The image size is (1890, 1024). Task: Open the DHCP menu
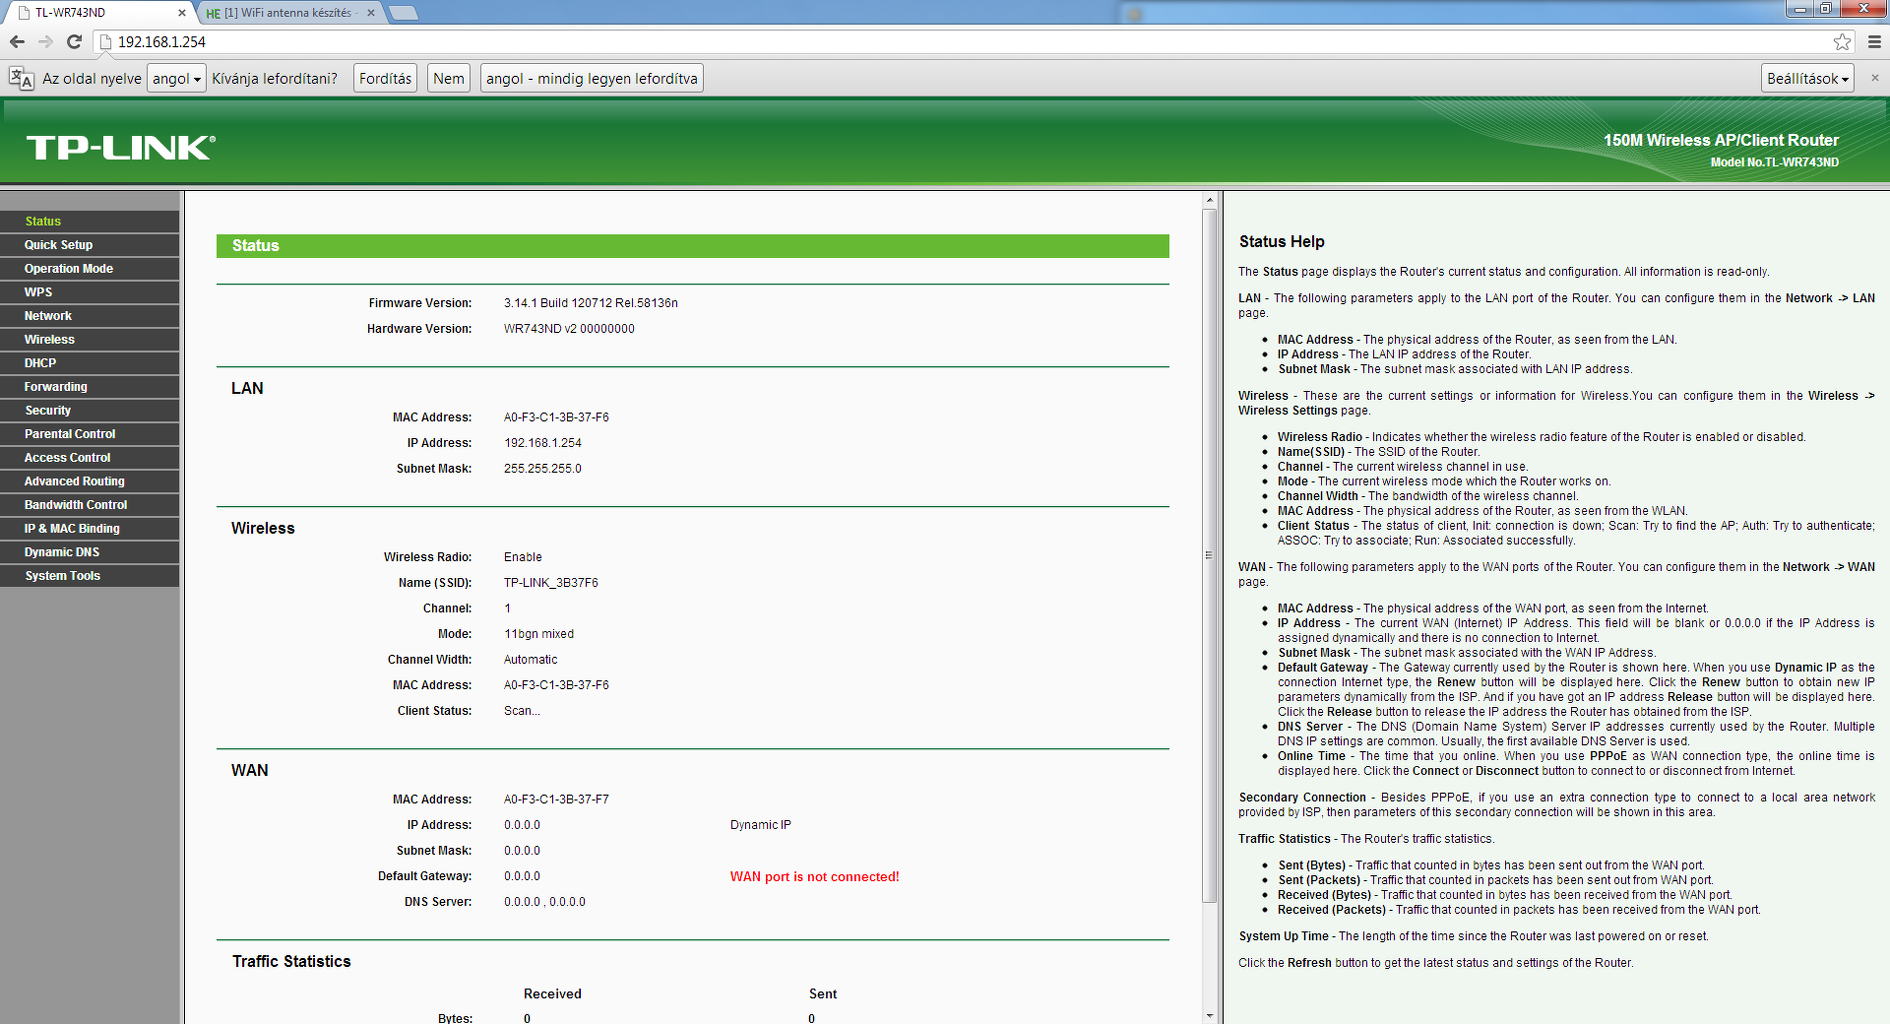(90, 363)
